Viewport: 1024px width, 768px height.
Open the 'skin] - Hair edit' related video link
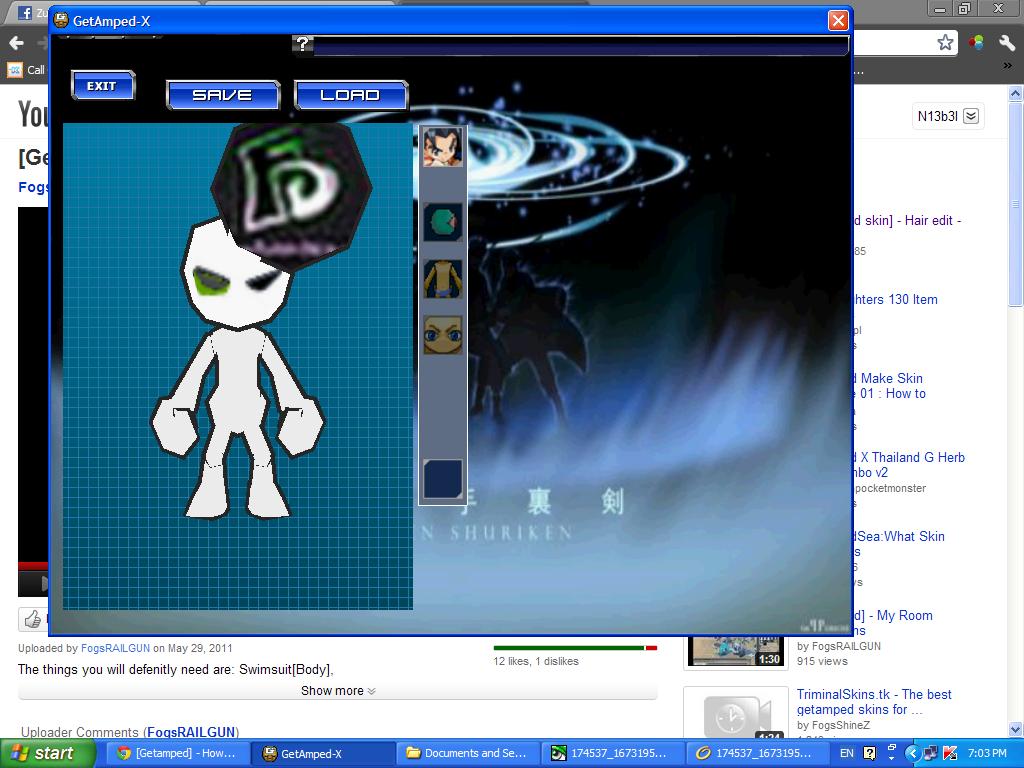point(908,220)
